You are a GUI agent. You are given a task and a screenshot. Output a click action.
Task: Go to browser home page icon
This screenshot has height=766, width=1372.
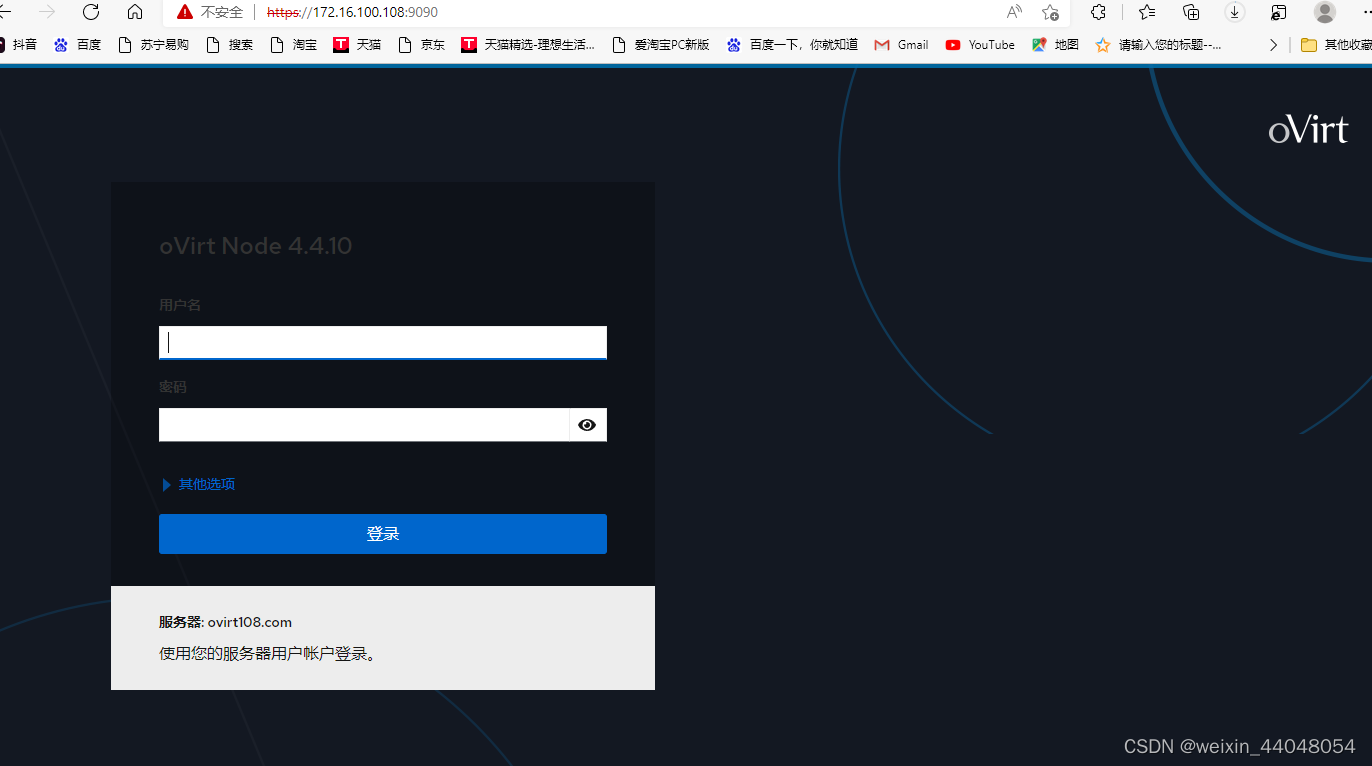tap(135, 12)
